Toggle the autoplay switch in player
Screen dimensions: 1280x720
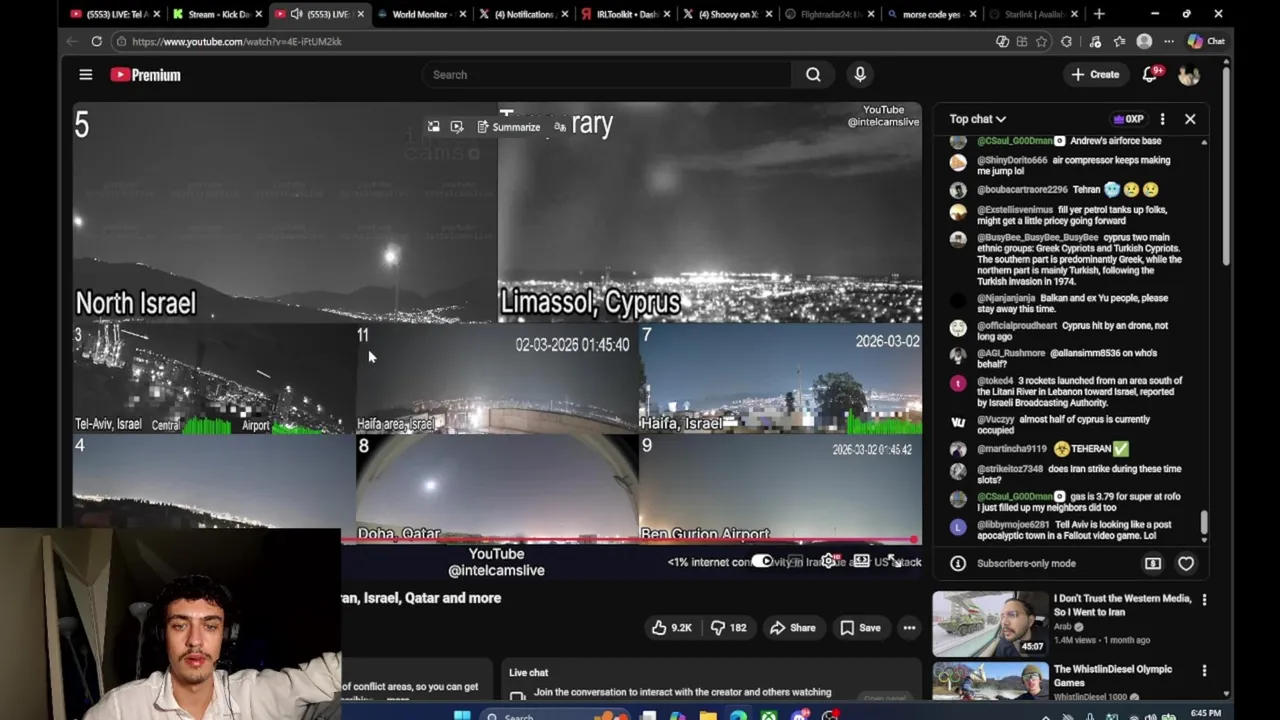pos(763,561)
